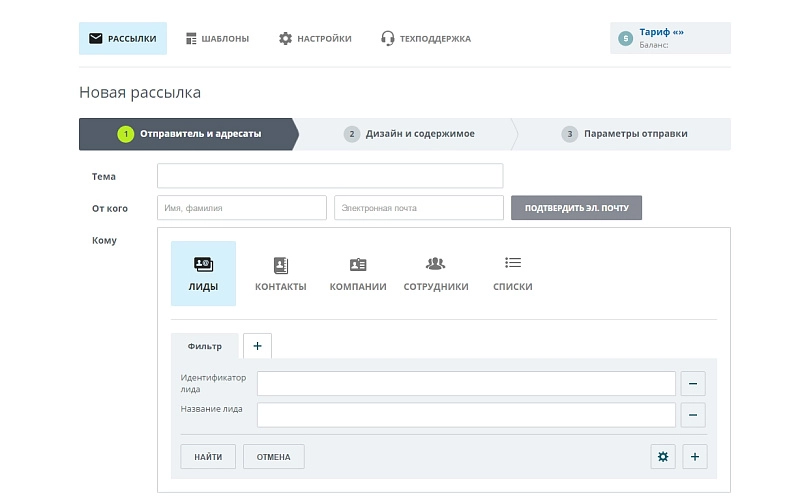
Task: Choose the Компании recipients icon
Action: pos(358,265)
